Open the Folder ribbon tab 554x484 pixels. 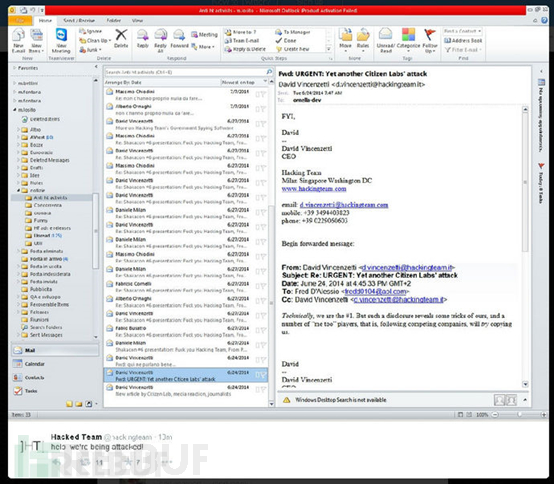click(x=113, y=21)
